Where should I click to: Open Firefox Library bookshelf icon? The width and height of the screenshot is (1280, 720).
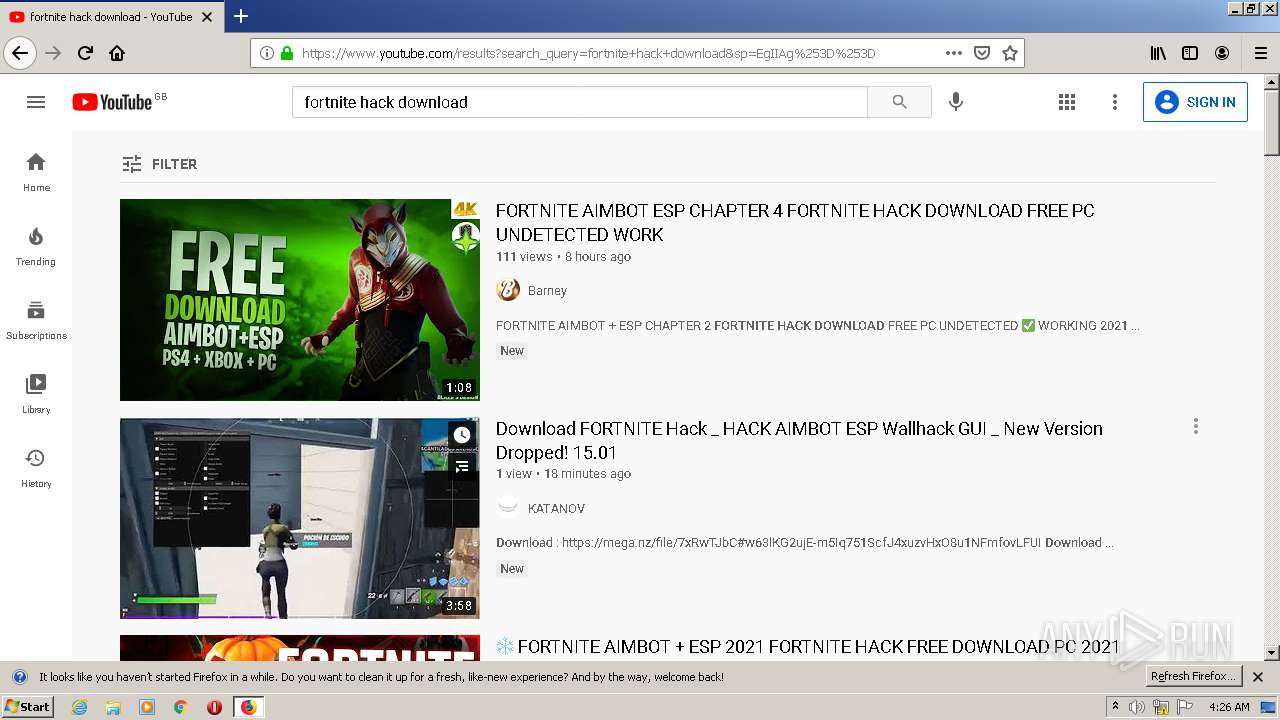(1158, 53)
